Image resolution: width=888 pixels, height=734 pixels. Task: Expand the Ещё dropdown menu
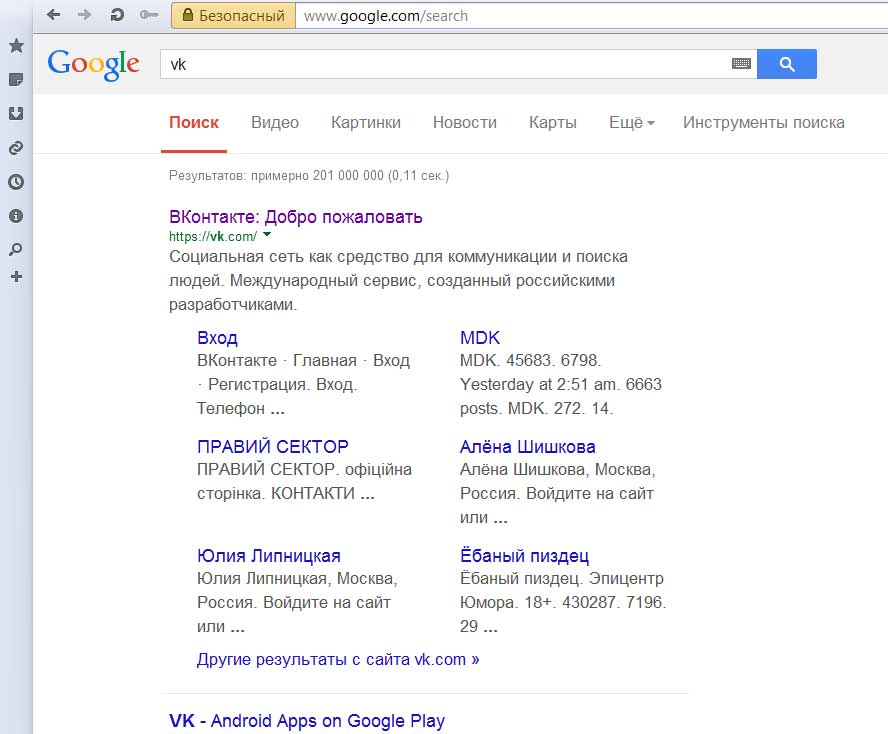[x=631, y=122]
